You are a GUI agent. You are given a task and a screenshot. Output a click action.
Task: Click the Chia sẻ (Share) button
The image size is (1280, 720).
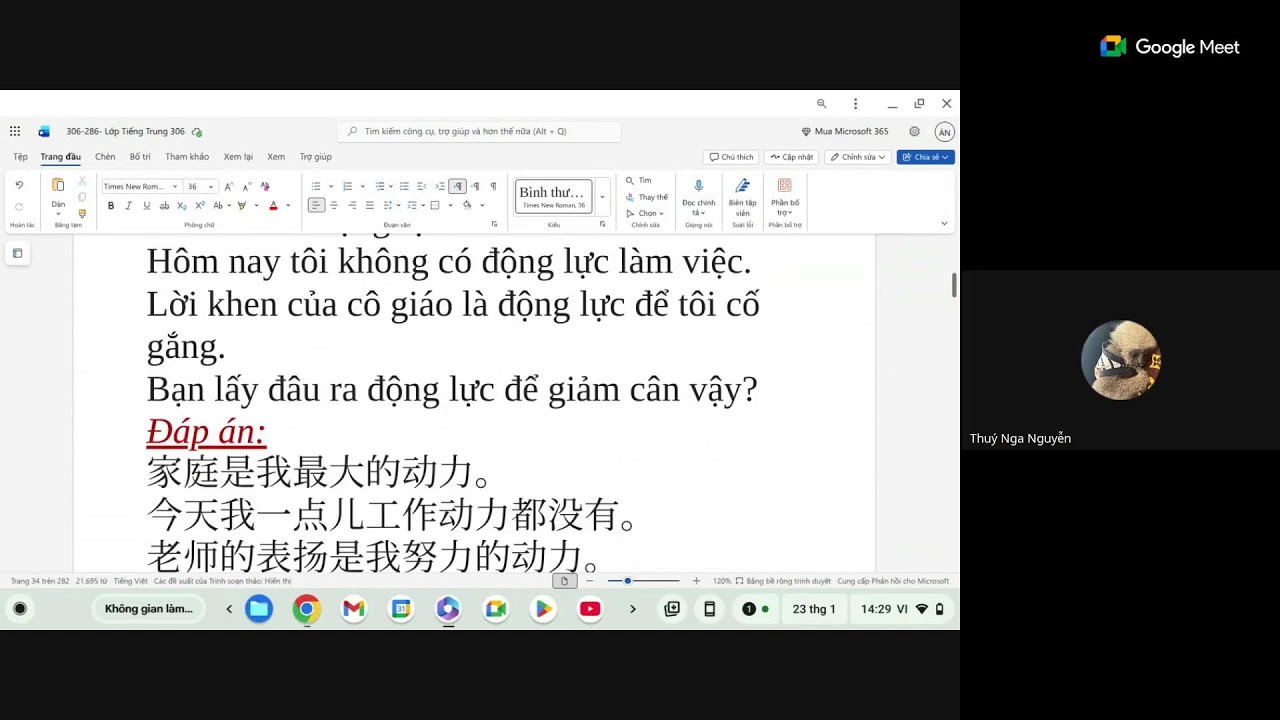point(926,157)
